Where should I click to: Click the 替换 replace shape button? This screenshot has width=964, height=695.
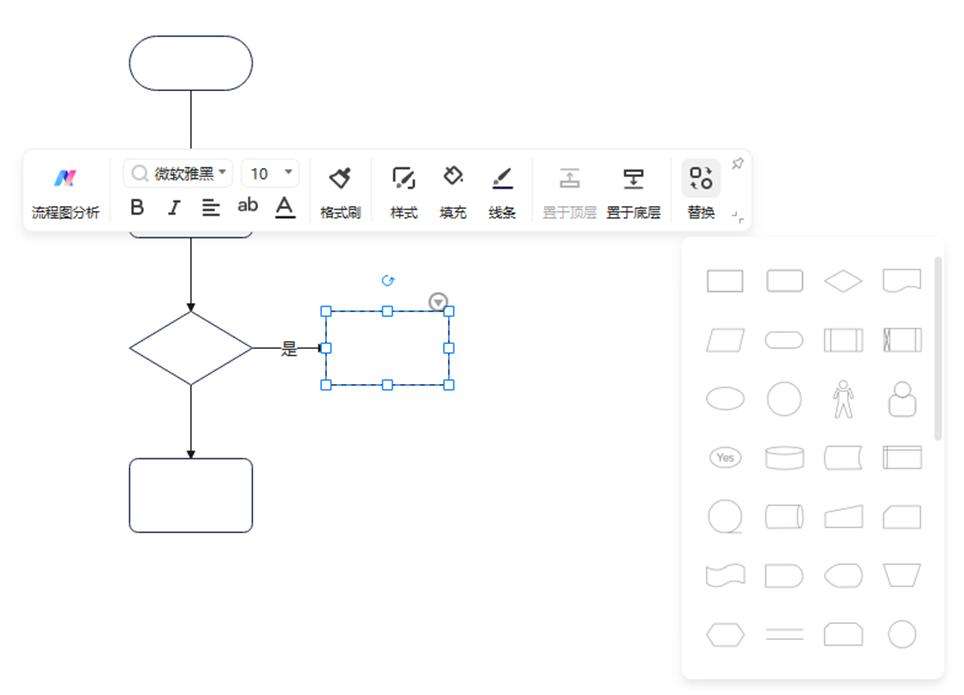701,190
